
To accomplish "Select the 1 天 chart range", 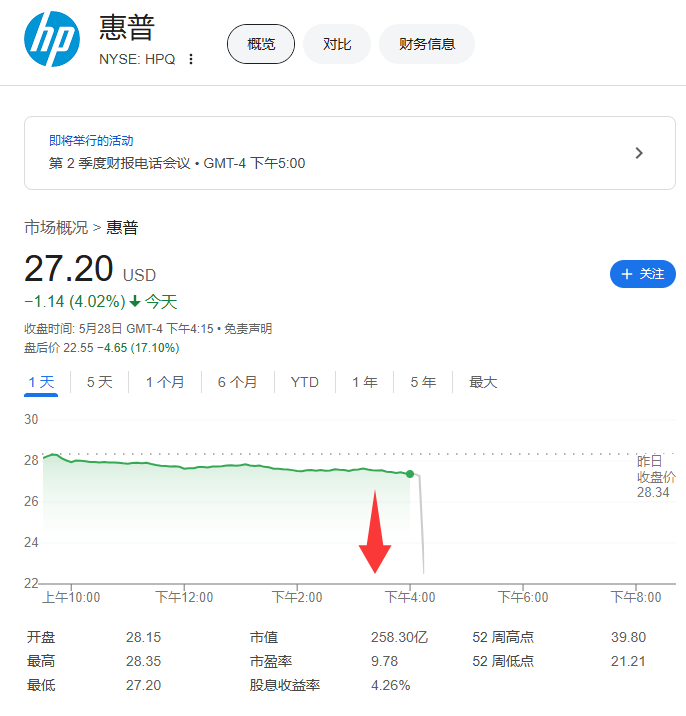I will coord(41,382).
